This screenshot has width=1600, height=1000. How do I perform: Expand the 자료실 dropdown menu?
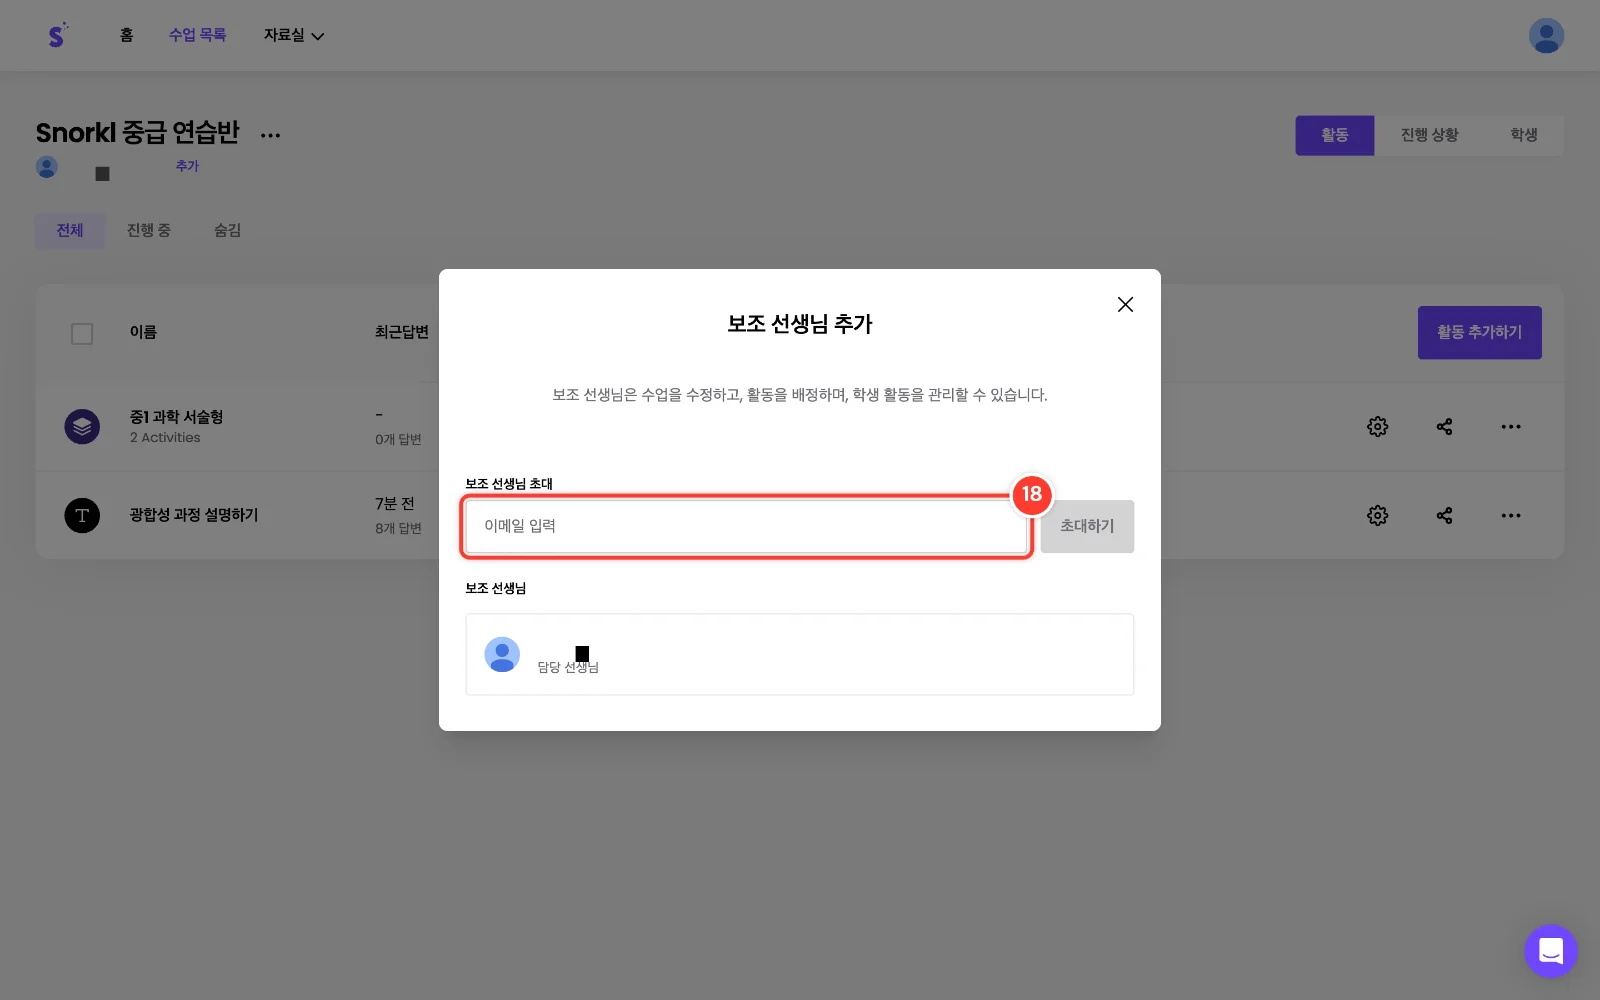tap(294, 35)
